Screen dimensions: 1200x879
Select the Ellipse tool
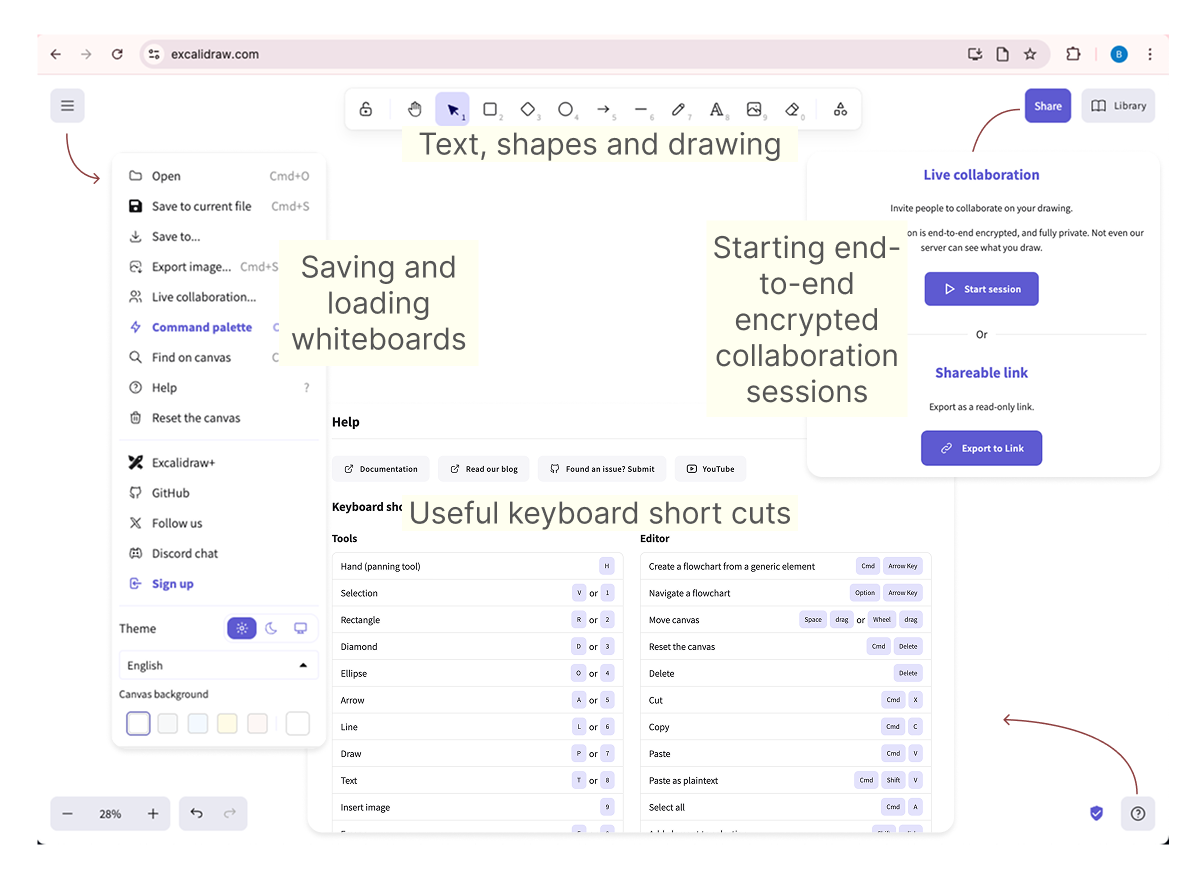pos(566,109)
